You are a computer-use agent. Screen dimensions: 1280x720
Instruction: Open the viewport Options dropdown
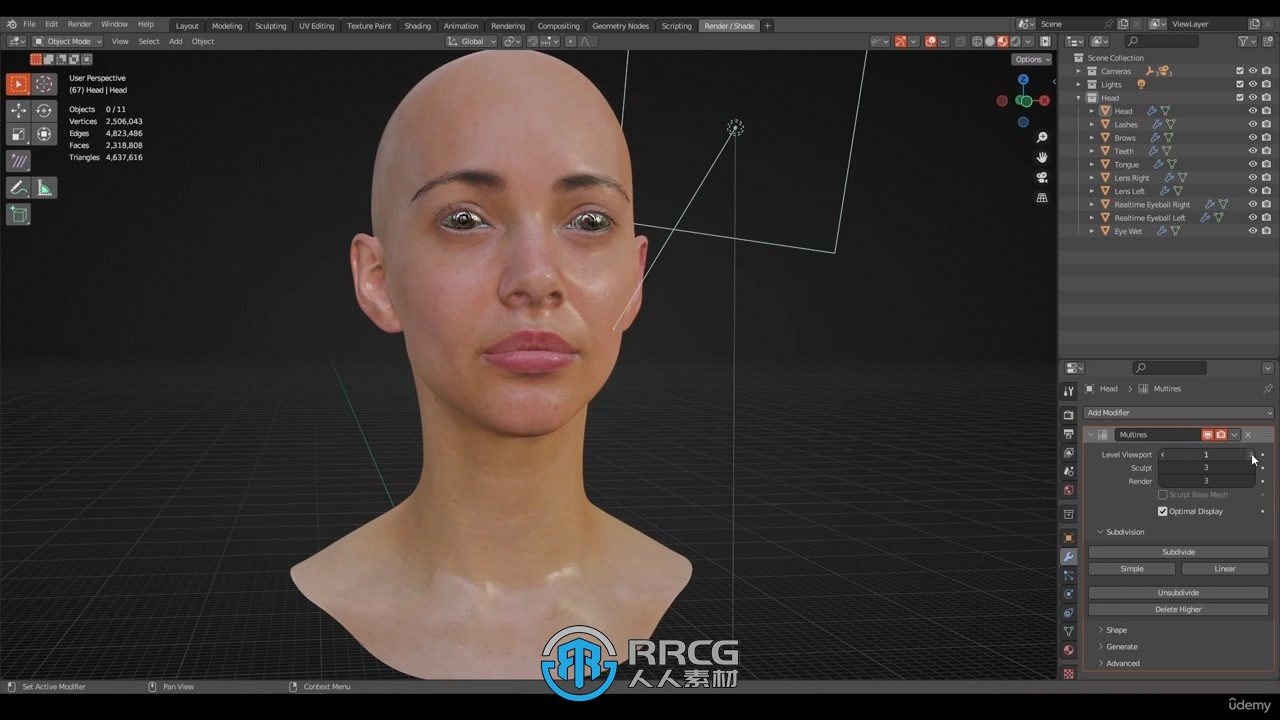[1032, 59]
